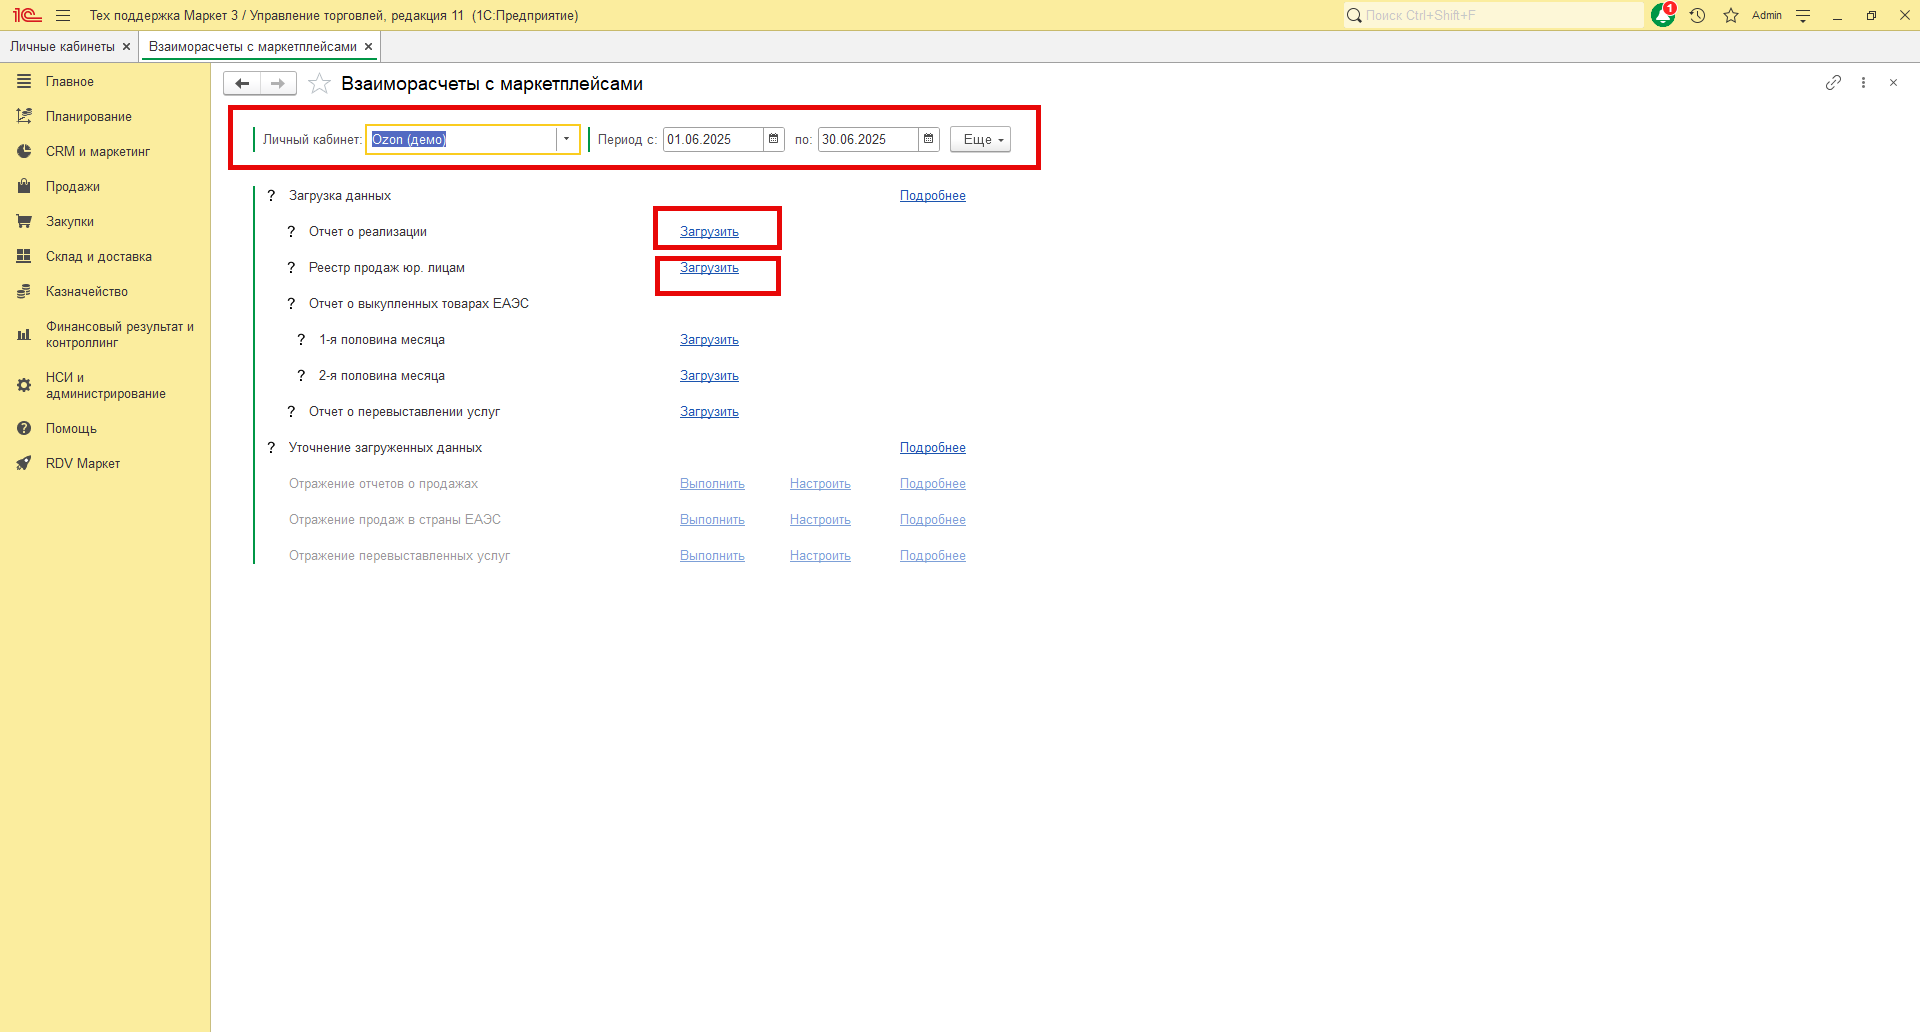This screenshot has width=1920, height=1032.
Task: Open Подробнее for Отражение перевыставленных услуг
Action: [933, 556]
